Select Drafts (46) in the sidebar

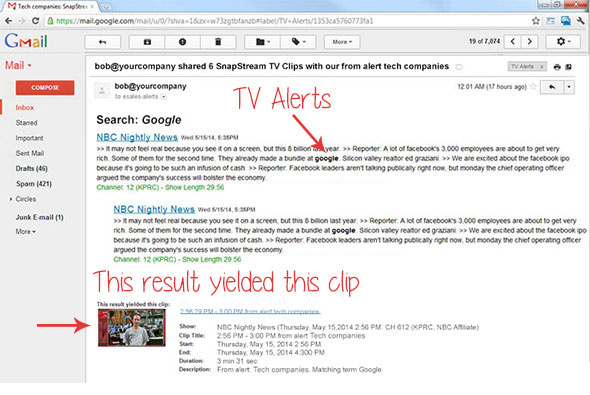[32, 169]
